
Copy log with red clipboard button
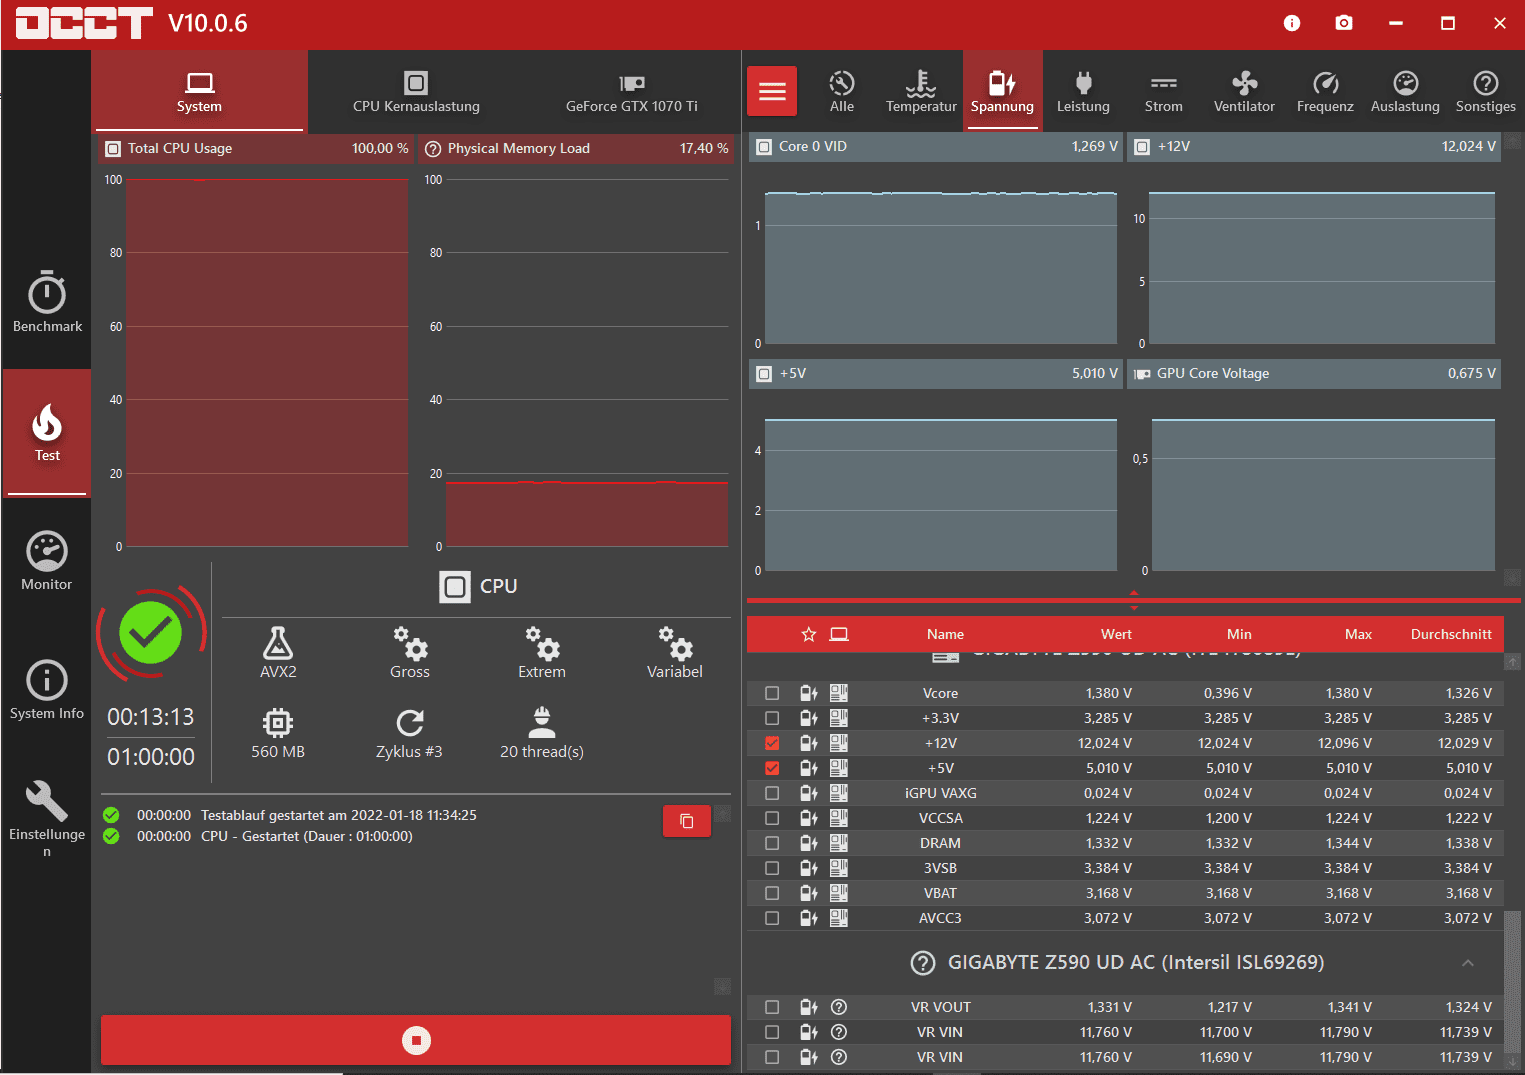tap(687, 821)
